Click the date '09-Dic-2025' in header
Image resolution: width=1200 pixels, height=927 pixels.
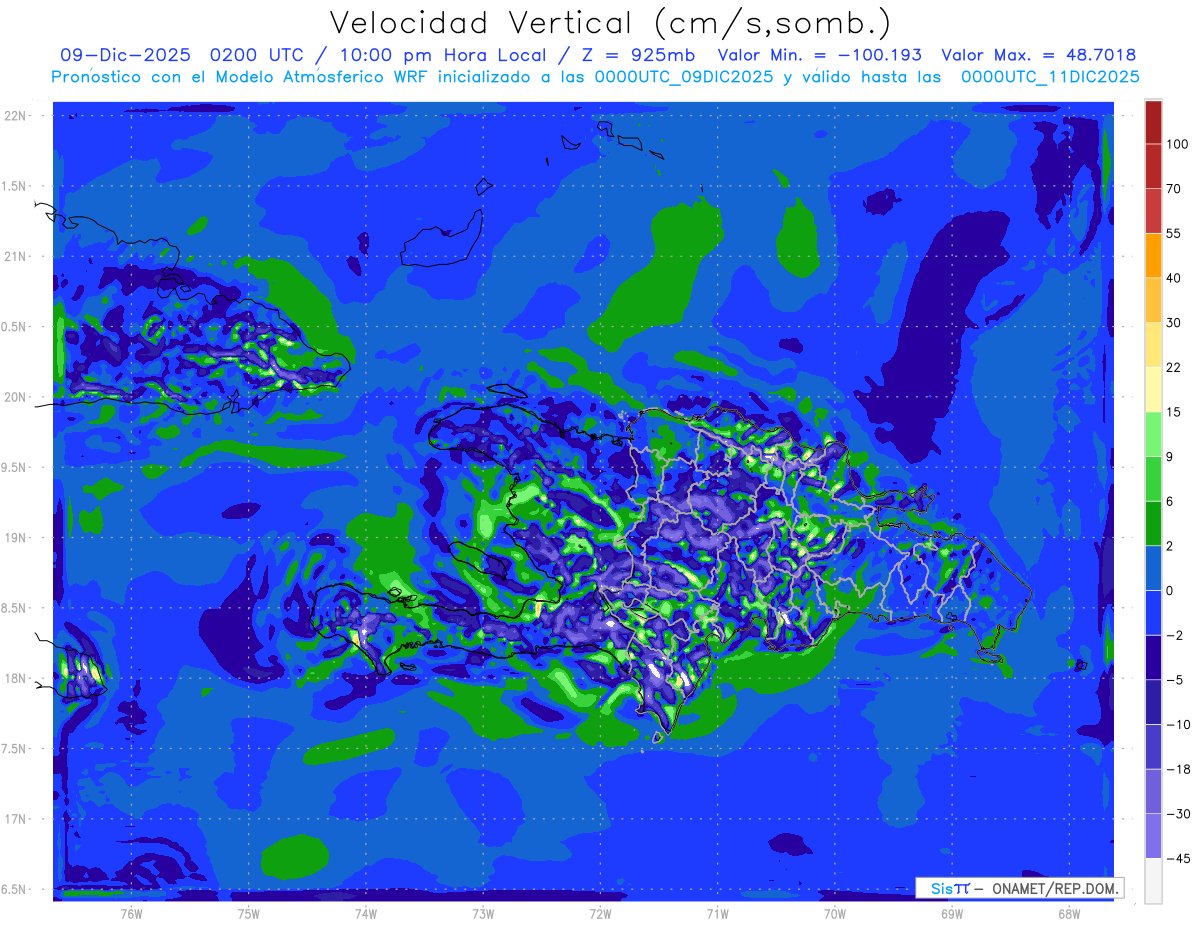click(x=126, y=55)
